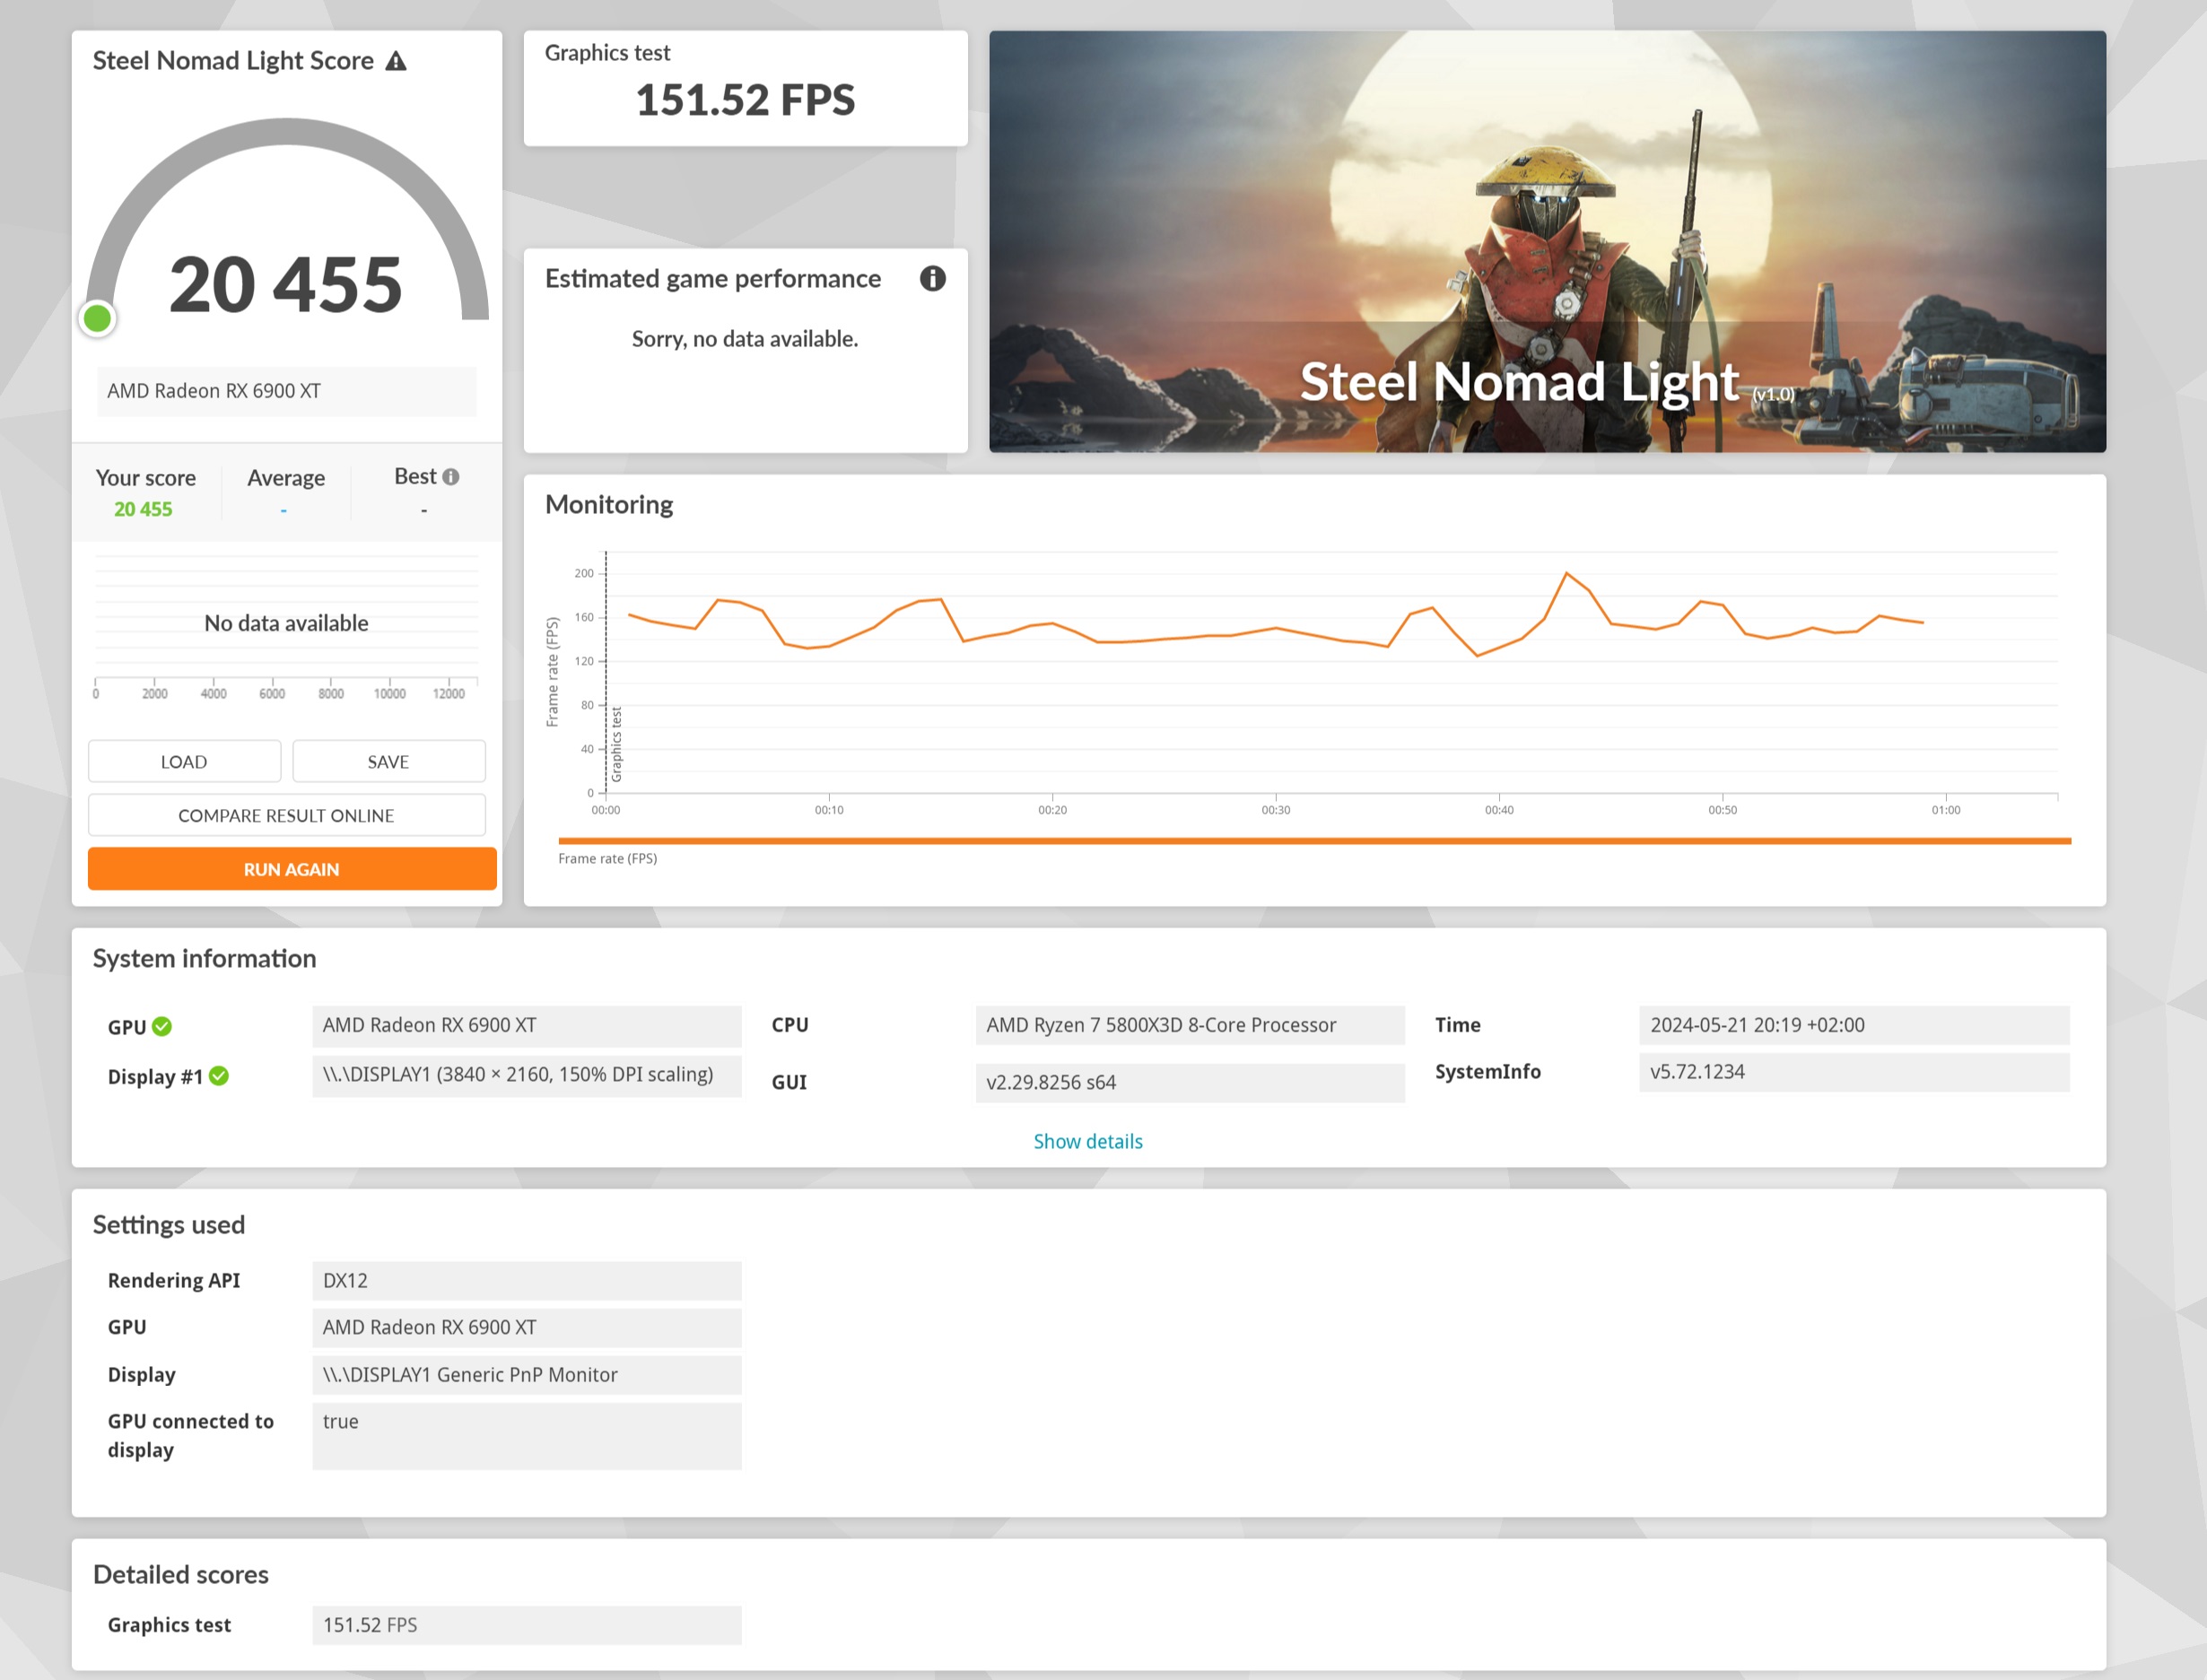Click the SystemInfo version v5.72.1234 field
Viewport: 2207px width, 1680px height.
click(1853, 1072)
